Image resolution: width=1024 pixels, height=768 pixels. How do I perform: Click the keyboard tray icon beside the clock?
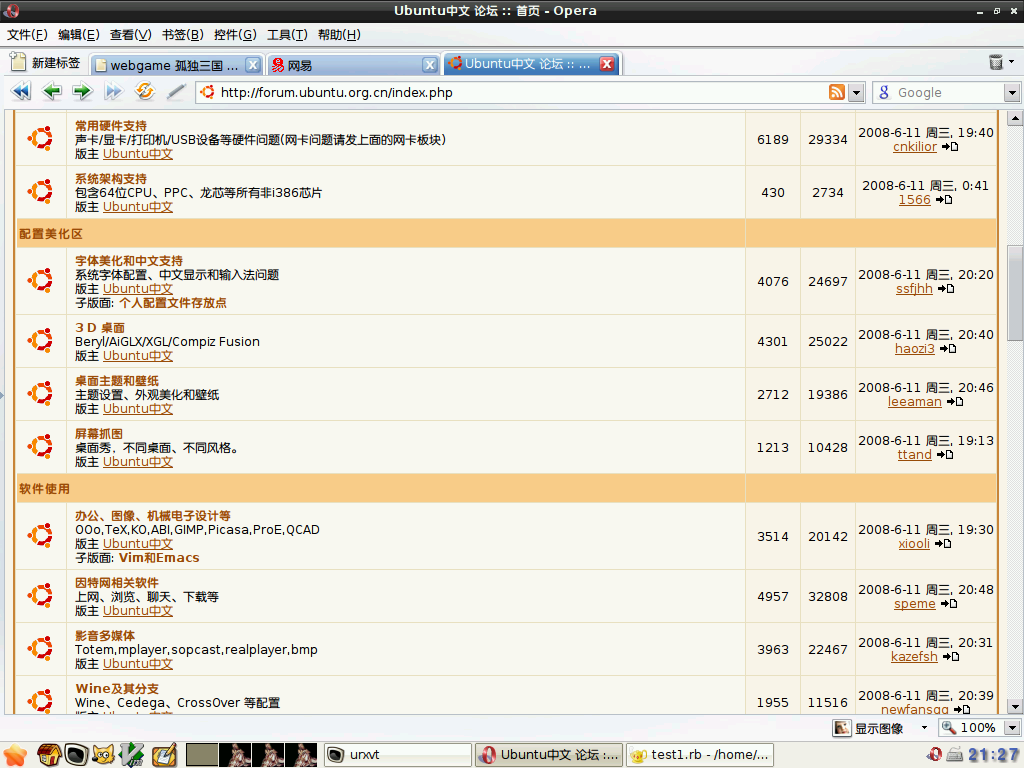point(955,755)
